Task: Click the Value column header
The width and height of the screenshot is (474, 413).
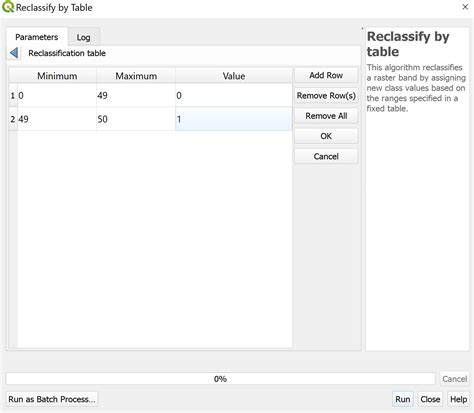Action: pyautogui.click(x=234, y=76)
